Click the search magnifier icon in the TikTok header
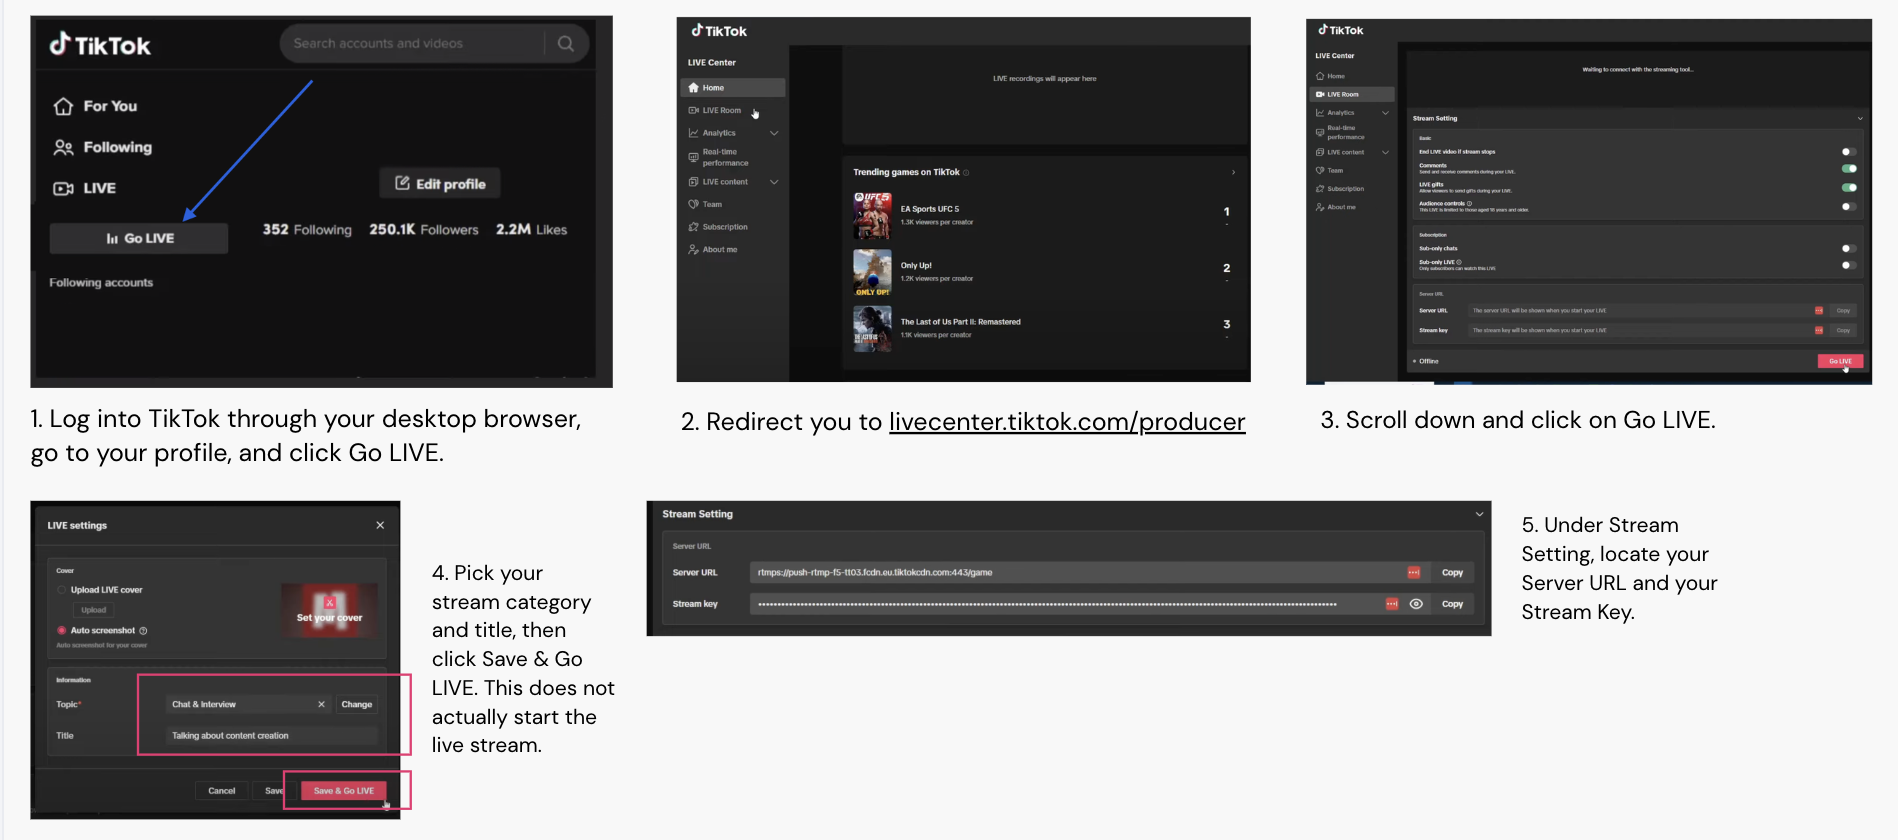Screen dimensions: 1898x840 click(x=566, y=44)
